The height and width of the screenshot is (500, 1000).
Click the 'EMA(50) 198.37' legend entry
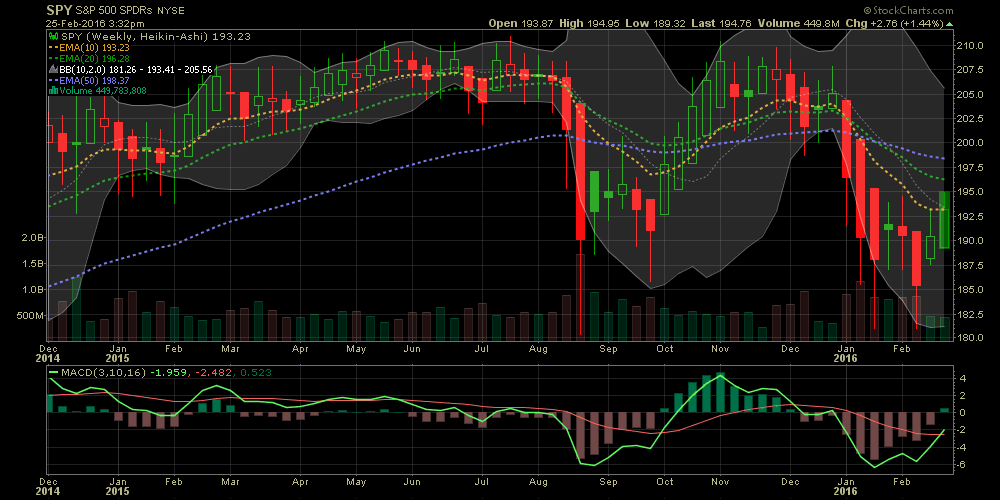click(94, 81)
